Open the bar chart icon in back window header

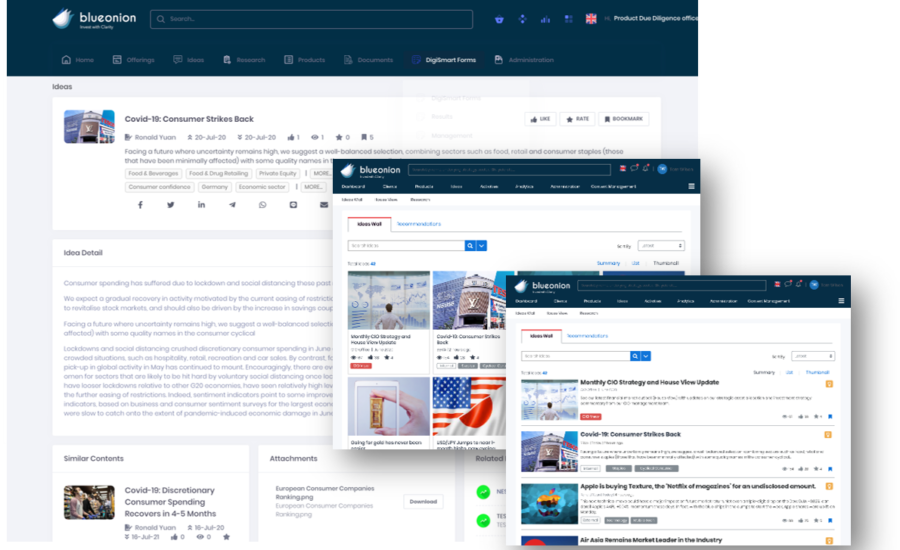tap(545, 19)
